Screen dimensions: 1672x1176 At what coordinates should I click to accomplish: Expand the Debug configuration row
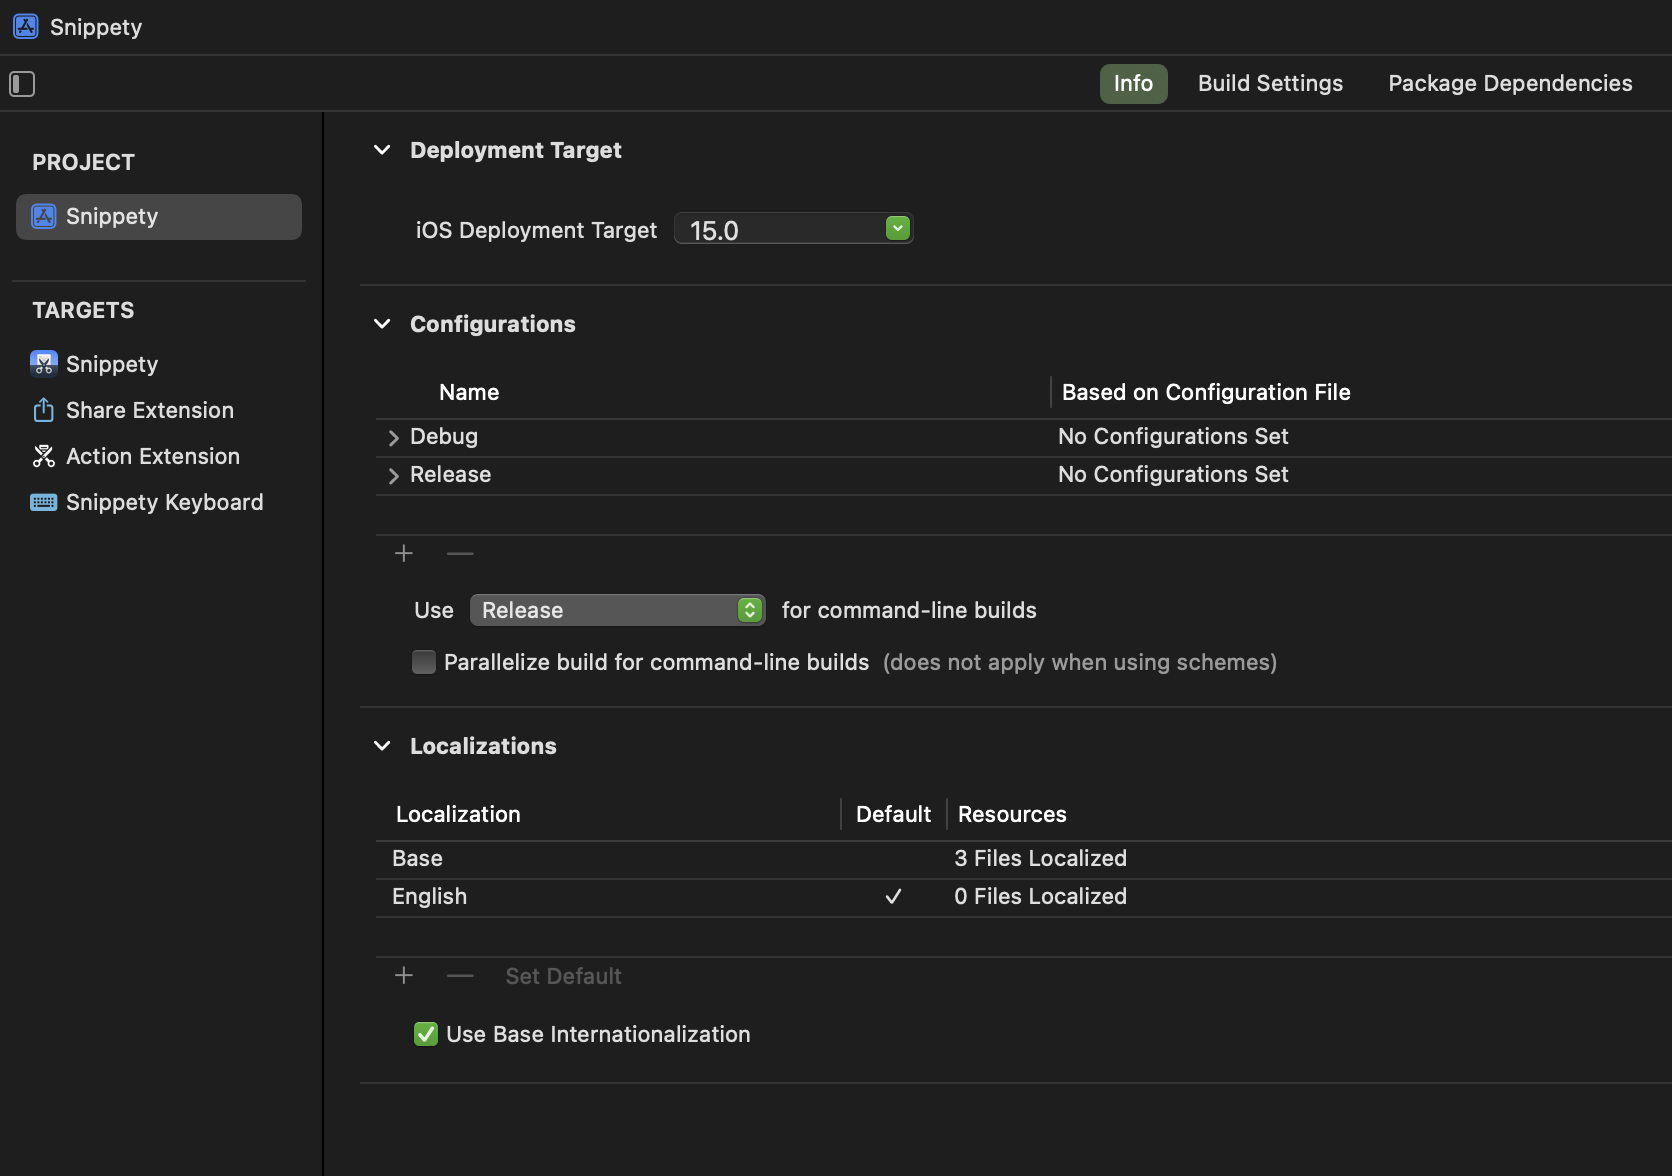tap(393, 438)
